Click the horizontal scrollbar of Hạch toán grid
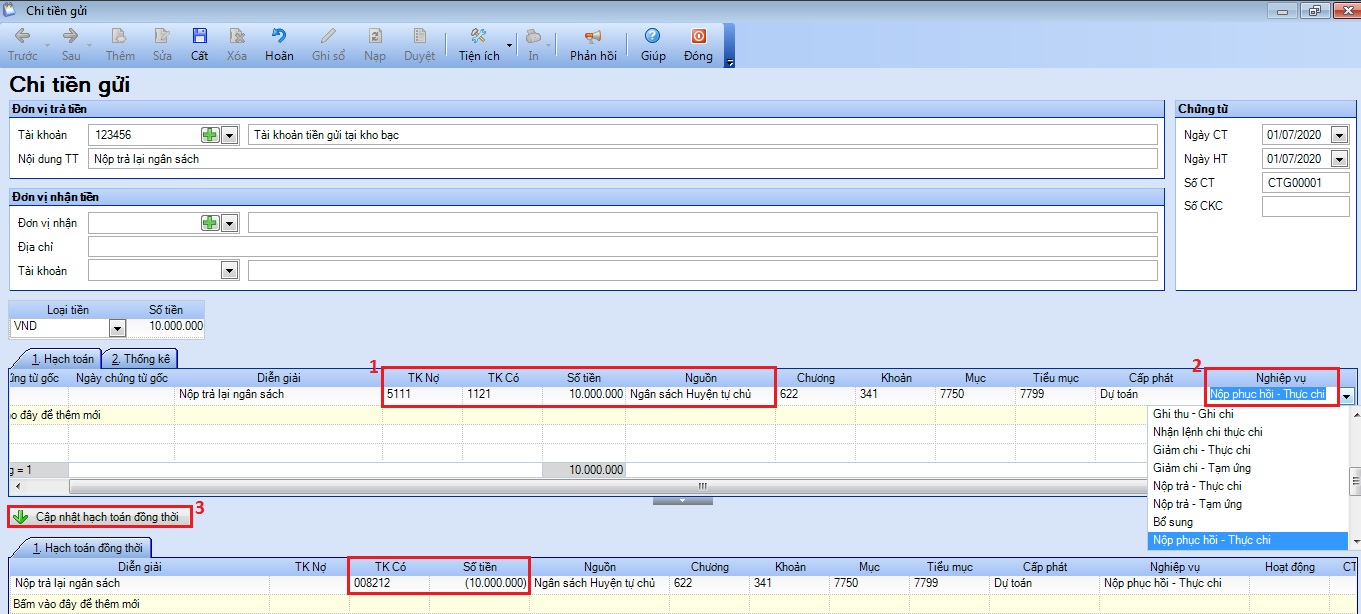 point(608,486)
